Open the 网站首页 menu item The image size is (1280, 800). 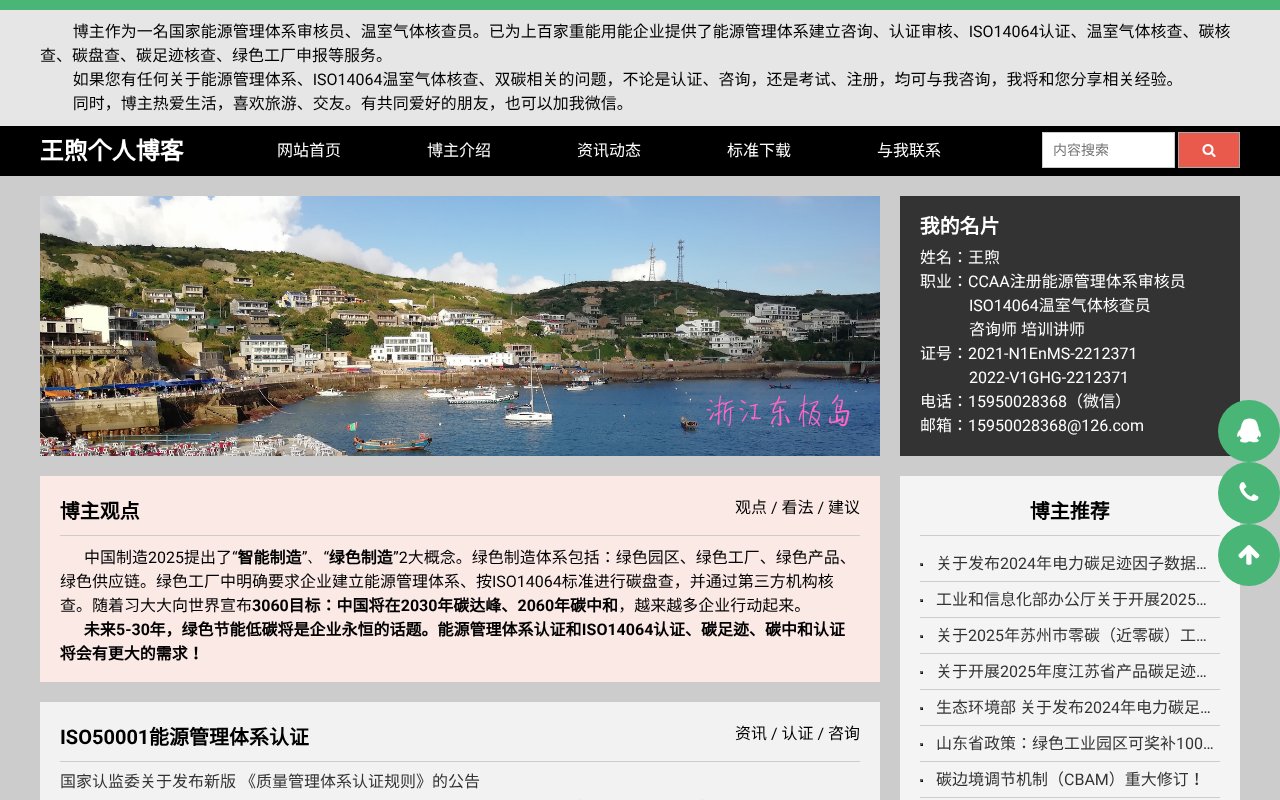(x=308, y=150)
